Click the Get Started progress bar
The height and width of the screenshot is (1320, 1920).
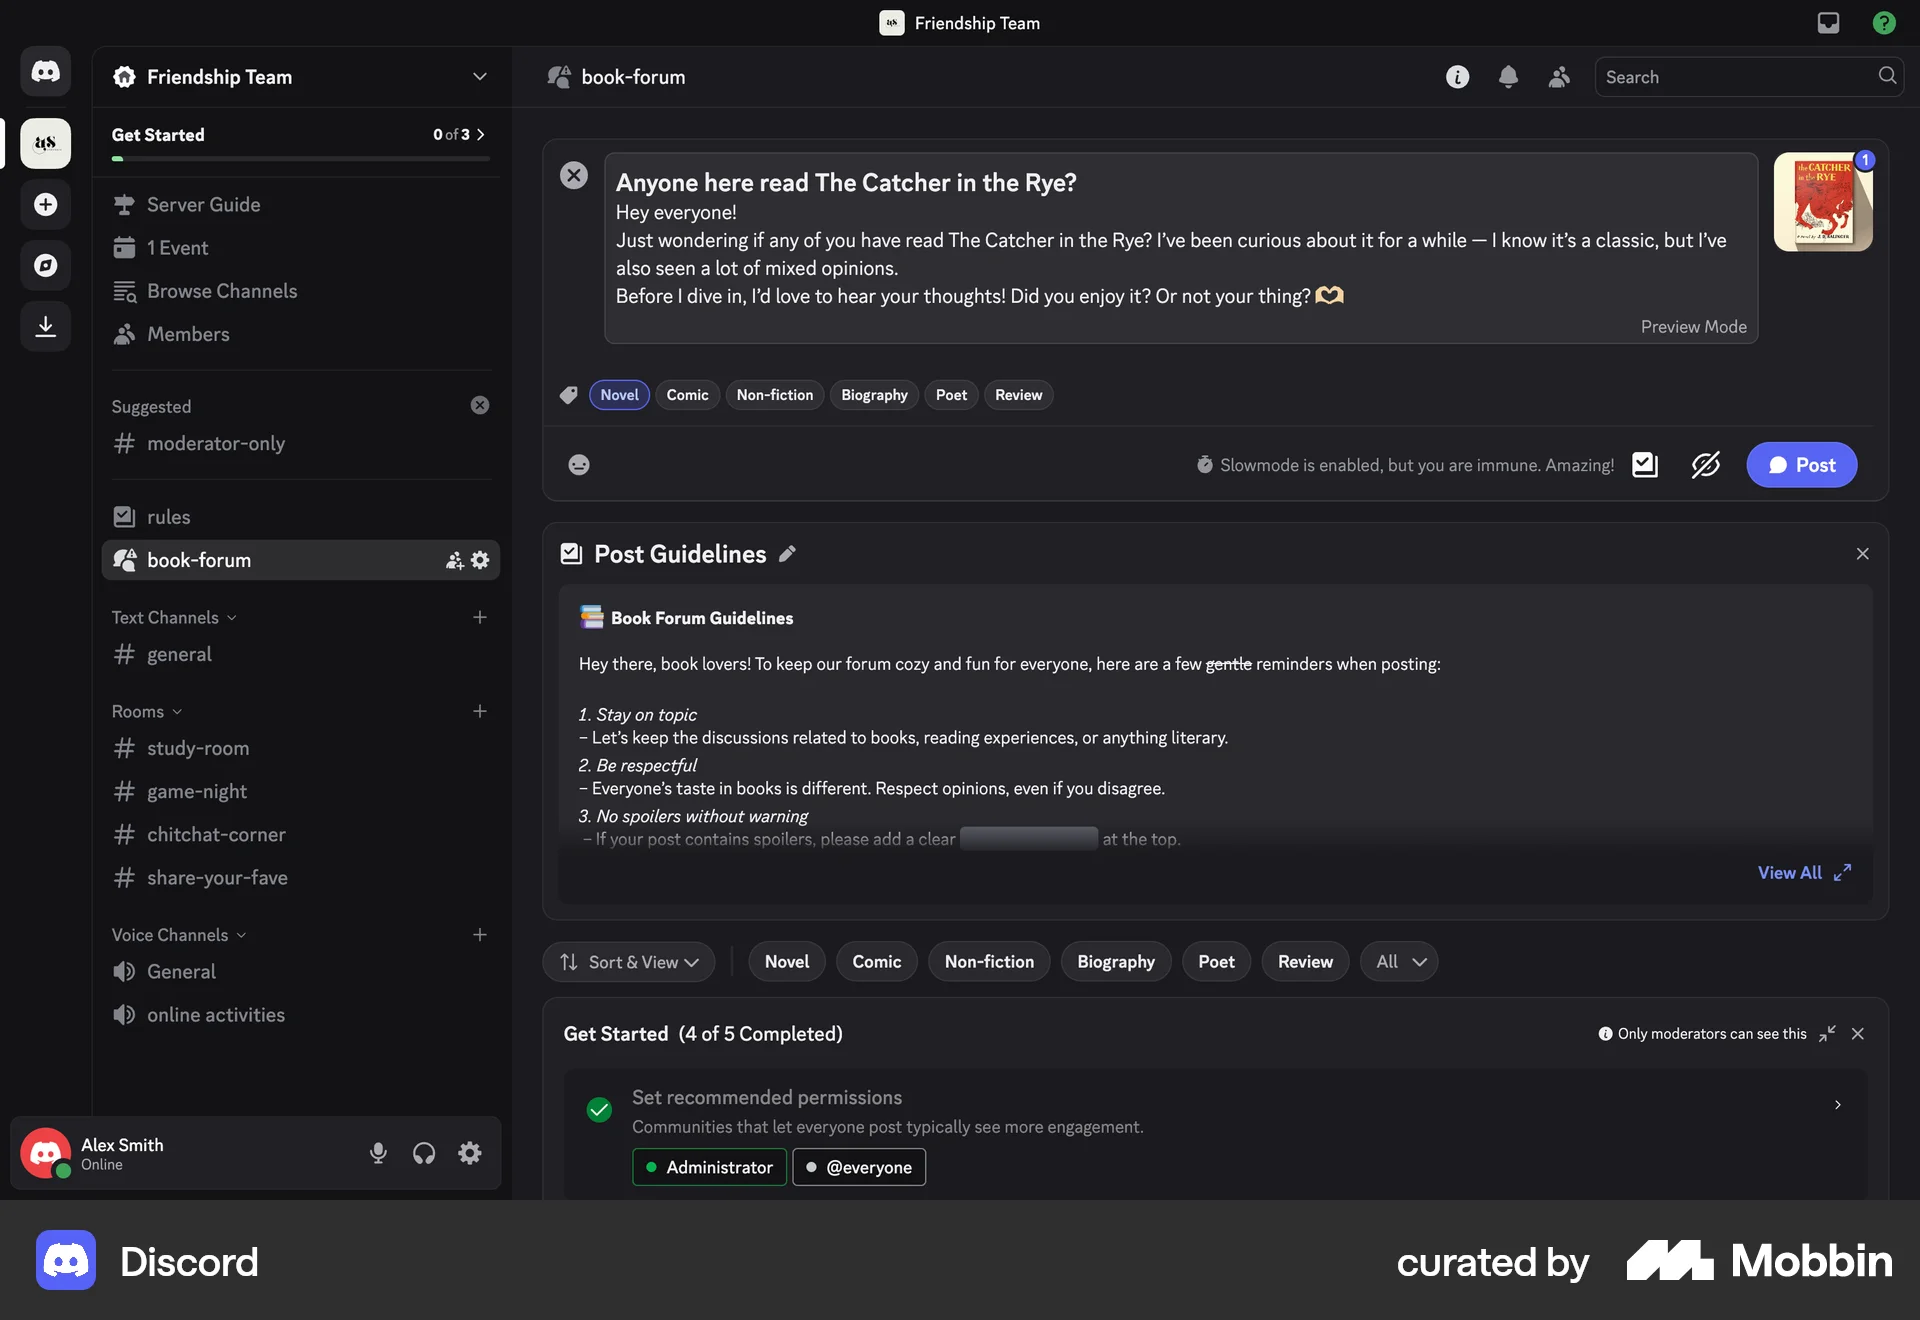pos(298,158)
